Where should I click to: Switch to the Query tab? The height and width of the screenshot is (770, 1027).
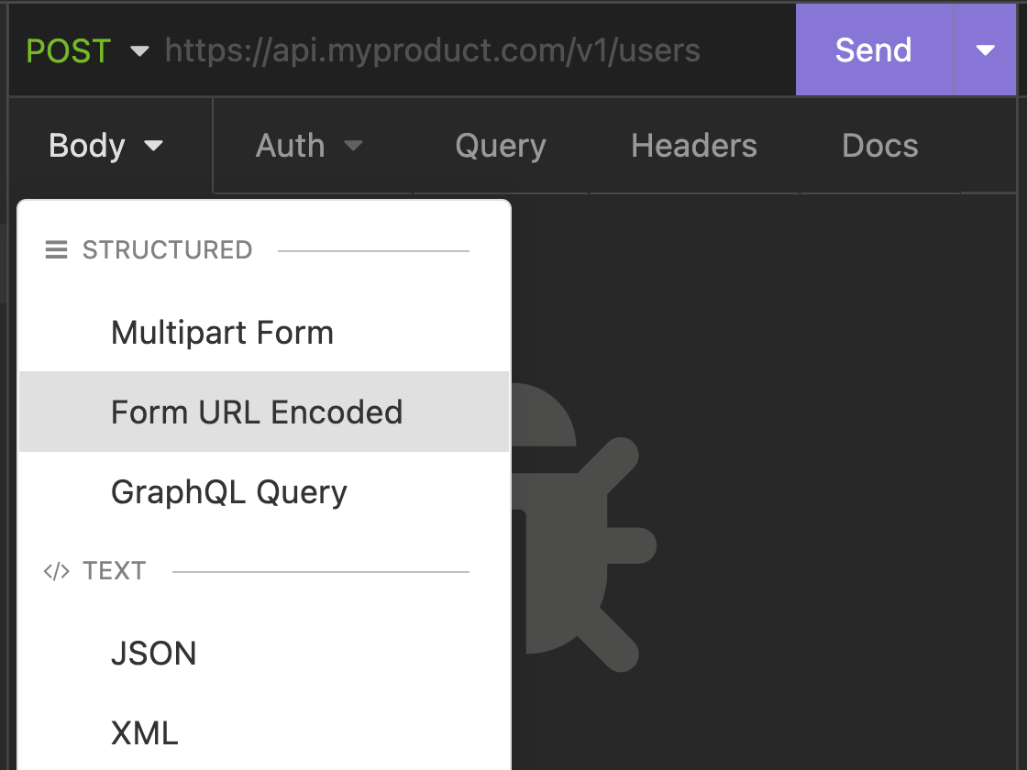[x=500, y=146]
